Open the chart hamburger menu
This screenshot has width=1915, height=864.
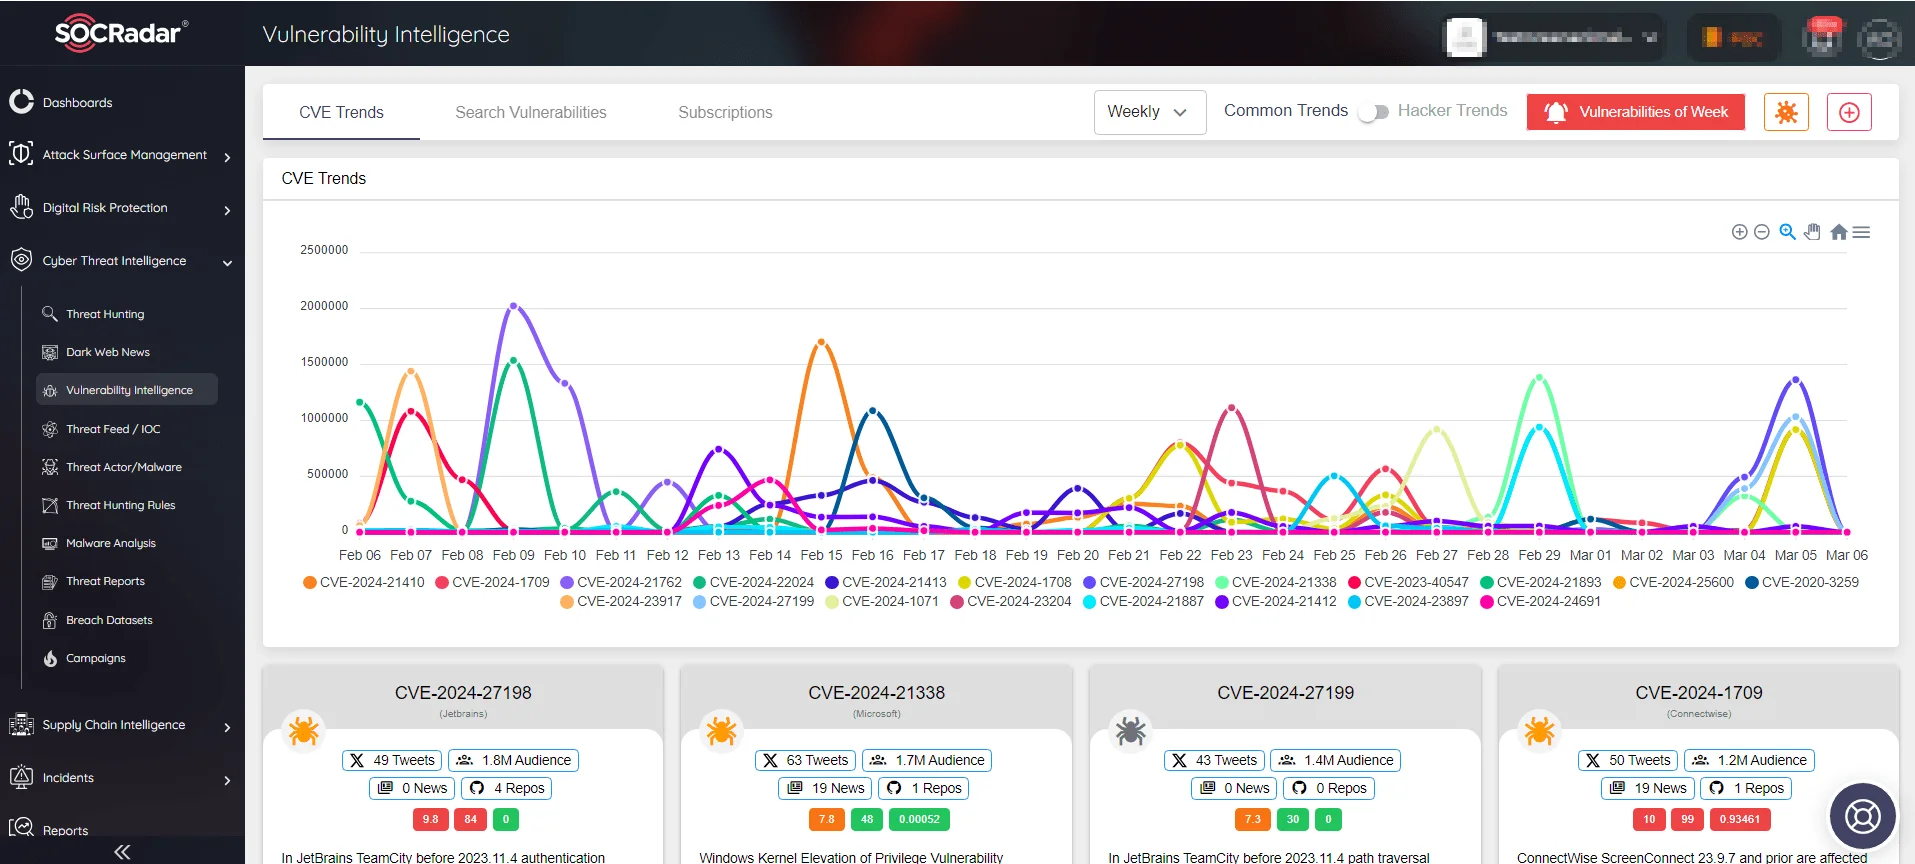pyautogui.click(x=1861, y=232)
